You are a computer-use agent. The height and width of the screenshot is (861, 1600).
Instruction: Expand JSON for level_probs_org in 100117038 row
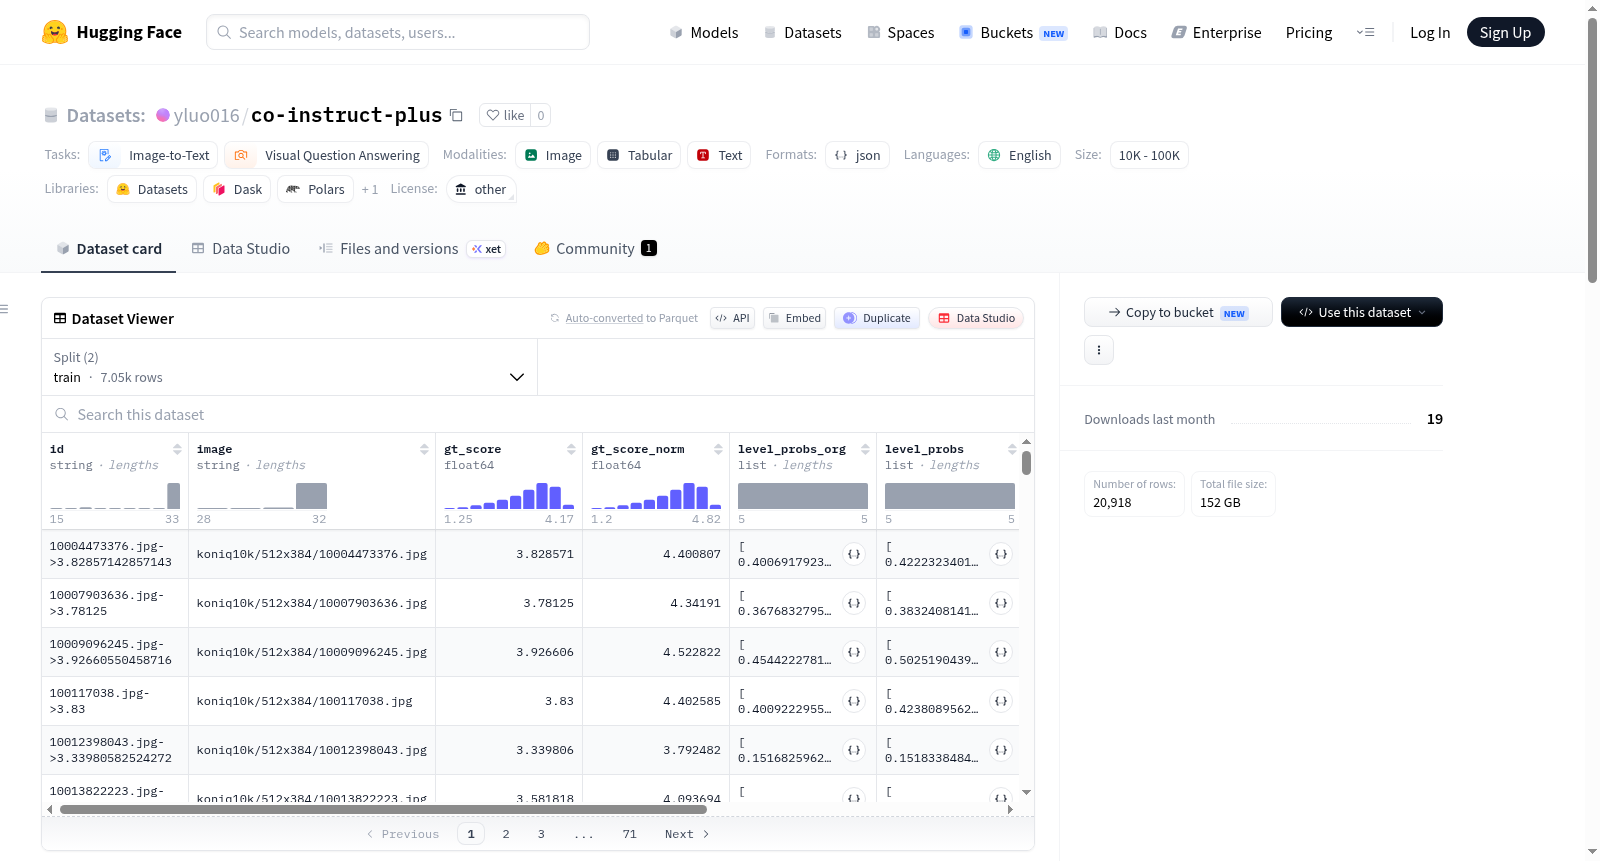pos(854,701)
